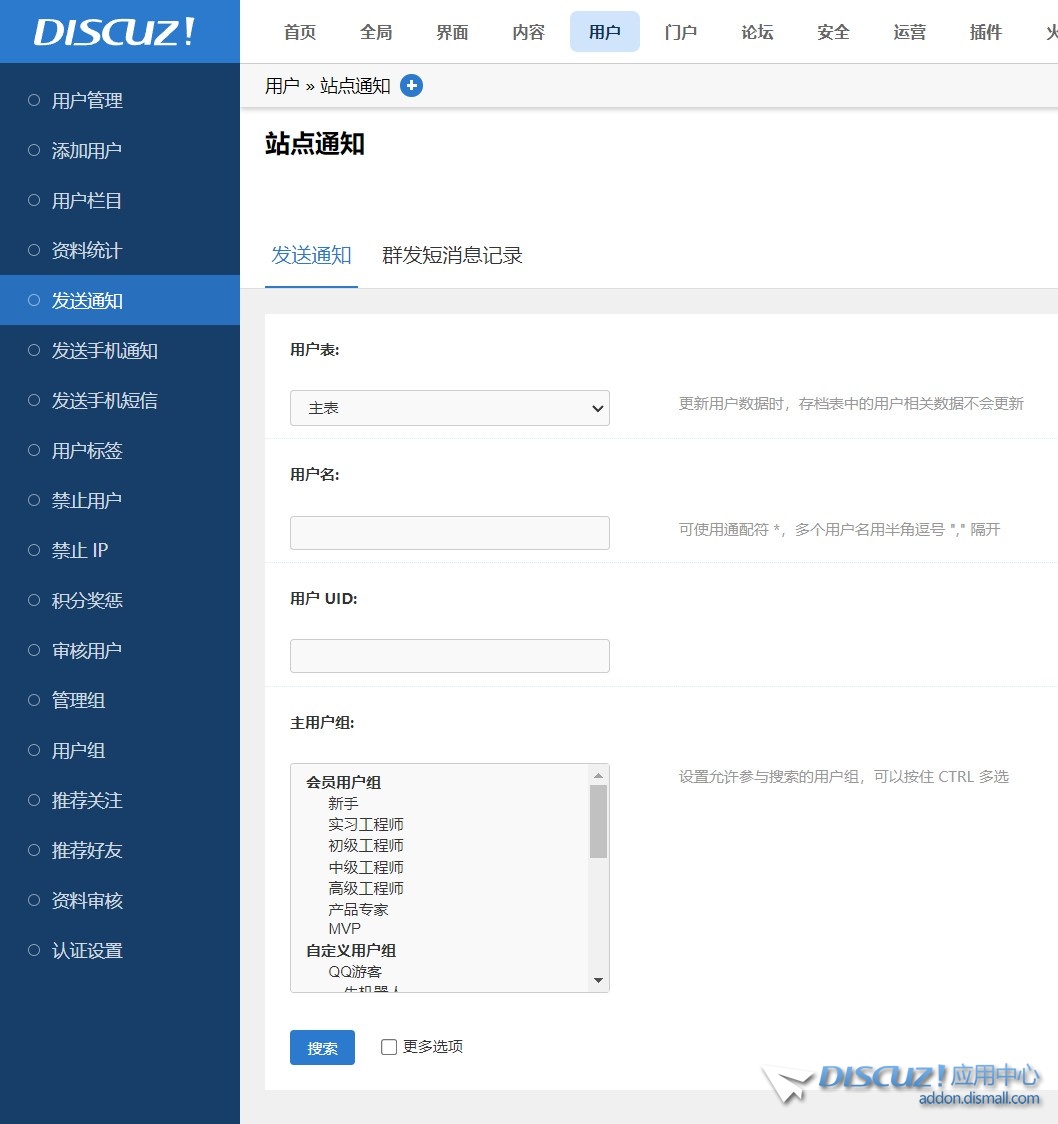Open the 安全 top menu

coord(833,32)
